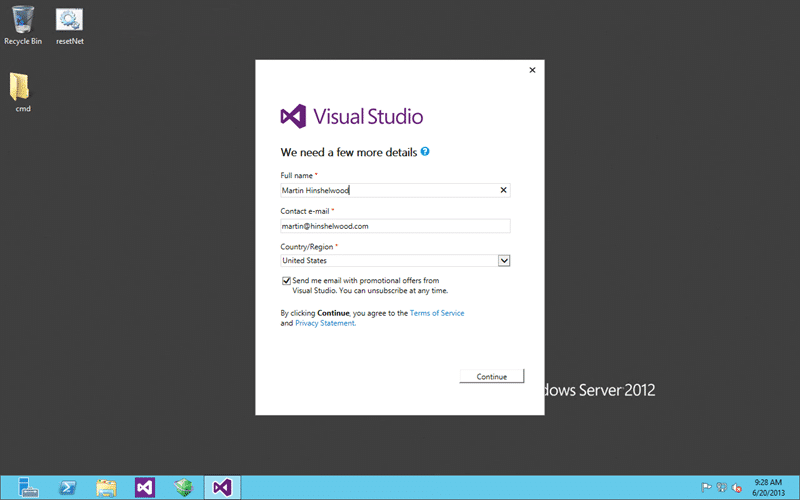
Task: Select the resetNet desktop shortcut
Action: tap(69, 26)
